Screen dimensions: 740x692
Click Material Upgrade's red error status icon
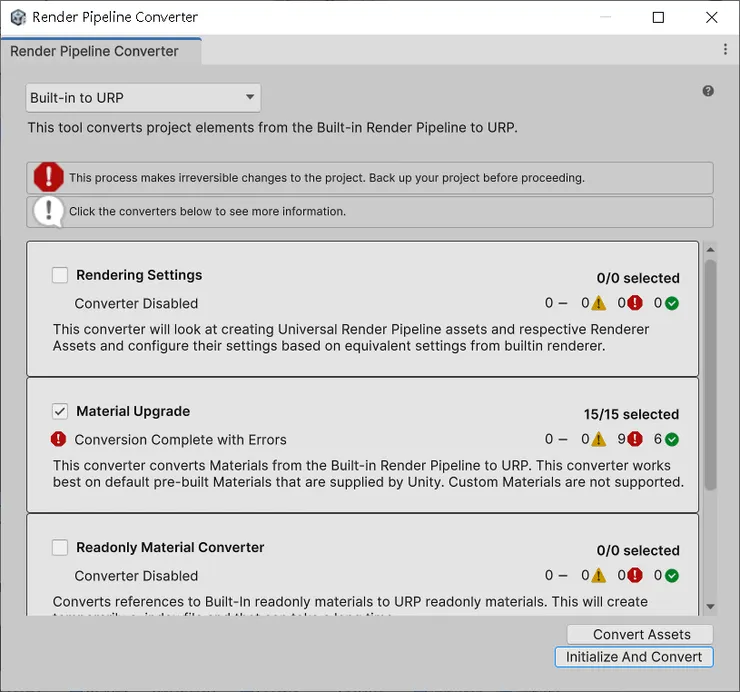(x=59, y=439)
